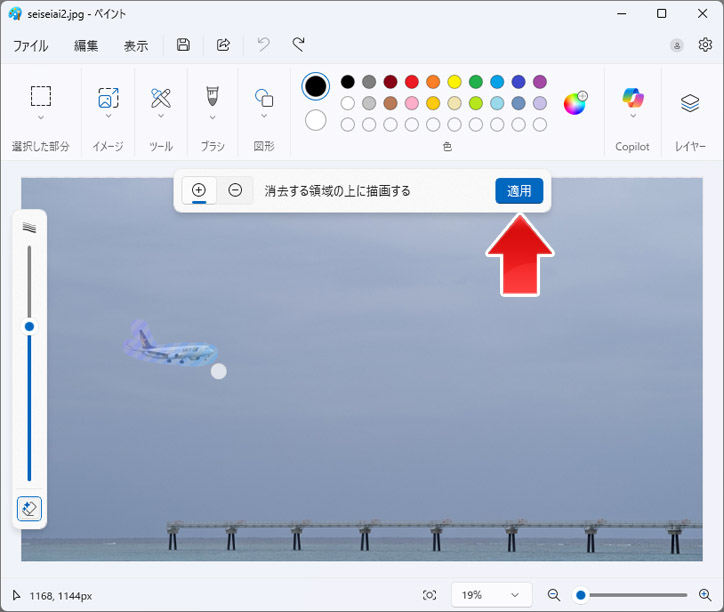Pick the purple color swatch

click(x=540, y=82)
